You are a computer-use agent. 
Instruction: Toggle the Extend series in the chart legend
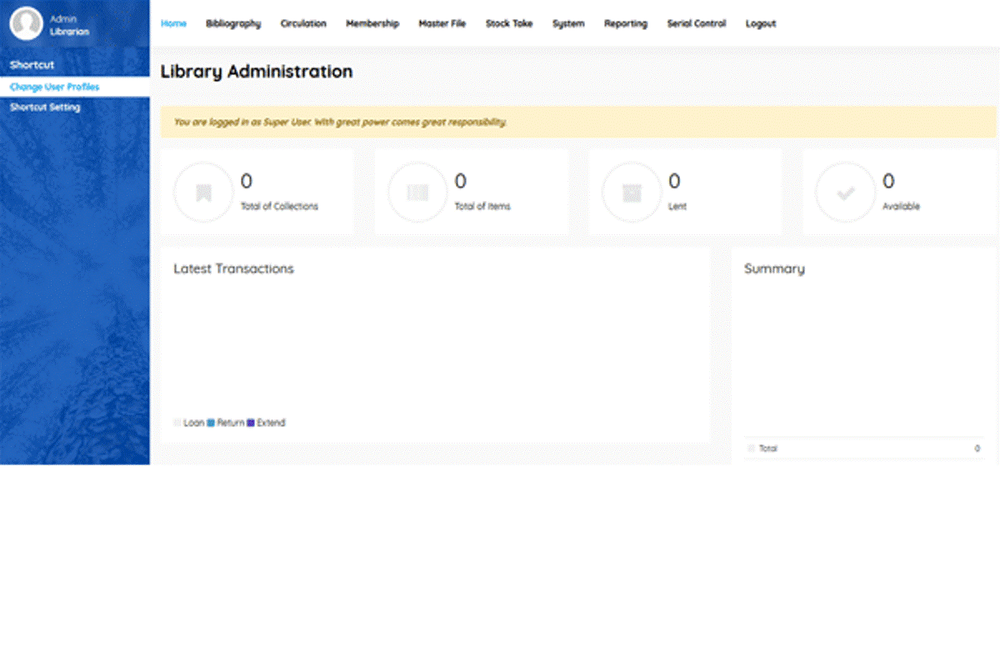click(269, 422)
